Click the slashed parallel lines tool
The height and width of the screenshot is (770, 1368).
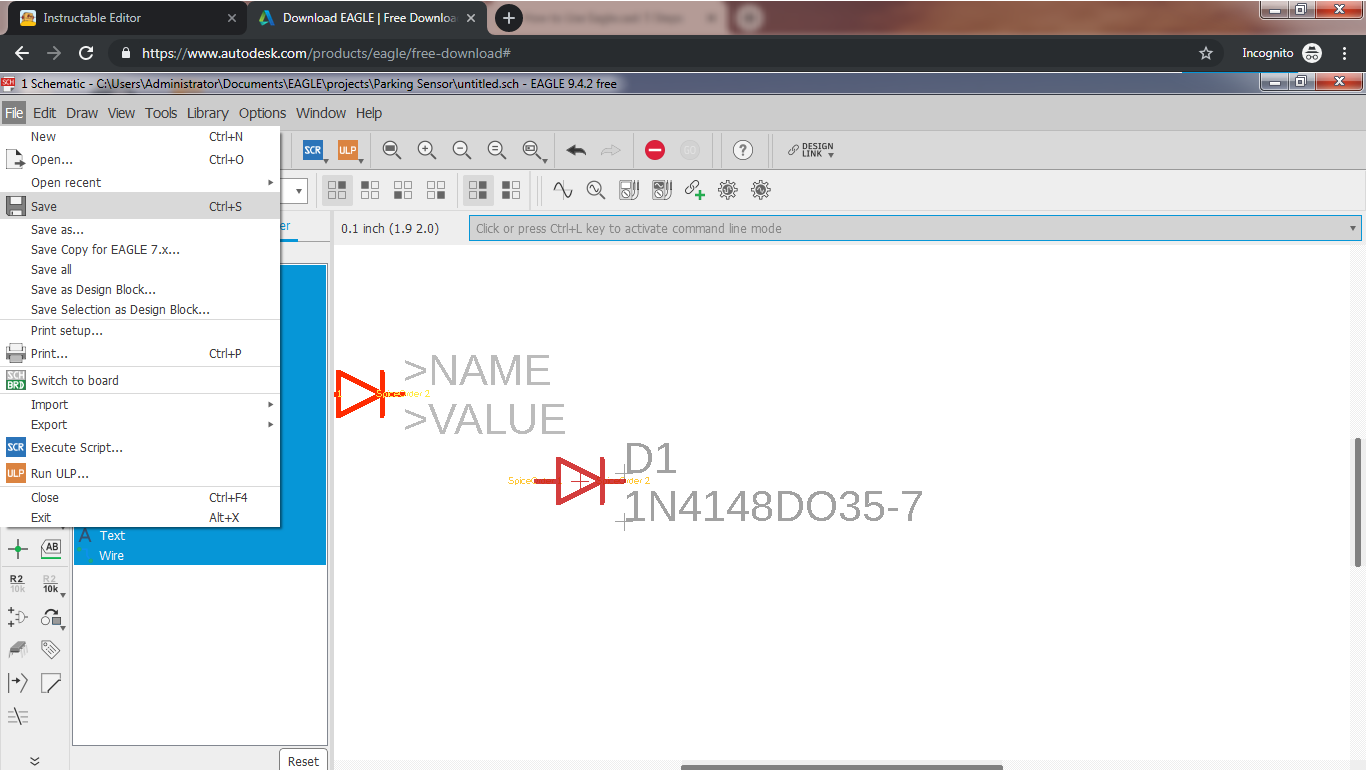18,716
